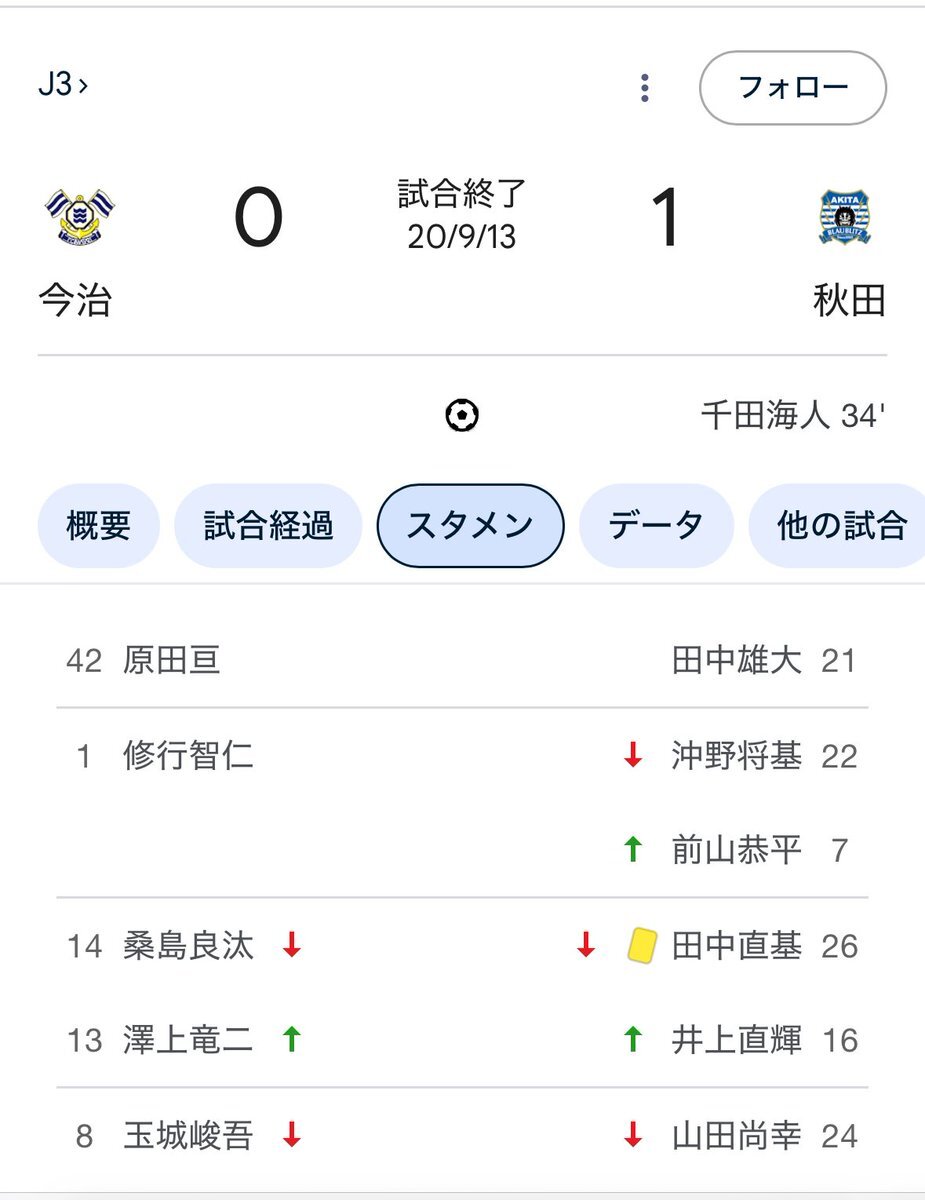Select the スタメン tab
Screen dimensions: 925x1200
pyautogui.click(x=470, y=526)
